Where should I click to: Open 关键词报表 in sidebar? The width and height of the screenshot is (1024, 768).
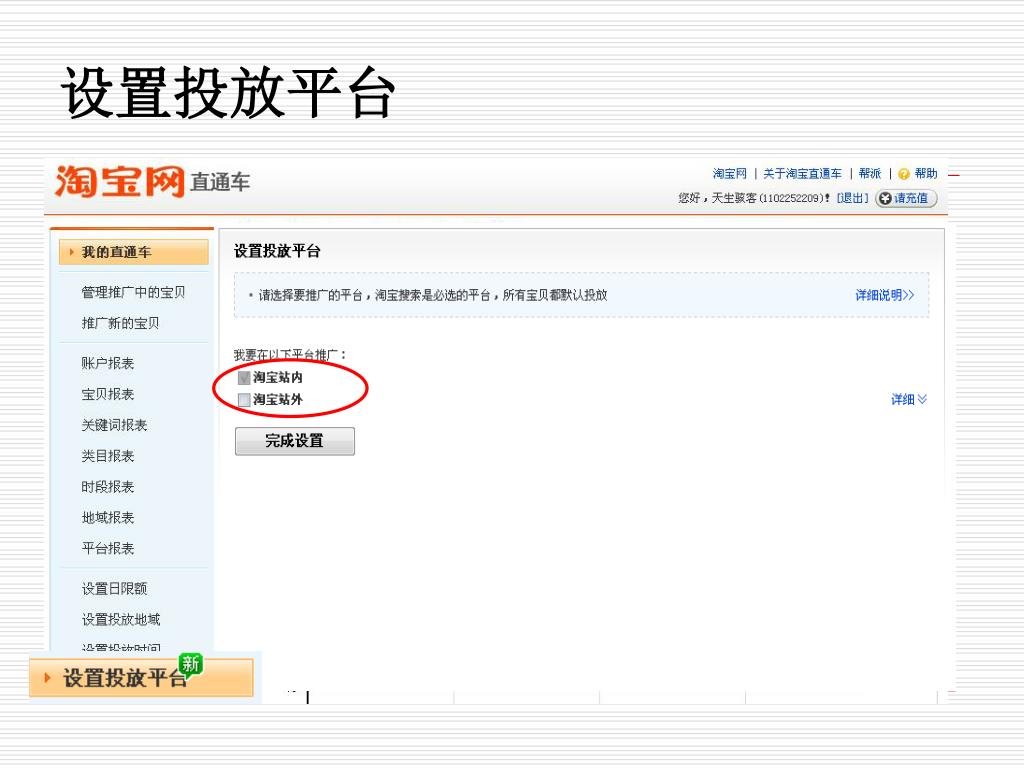(114, 425)
